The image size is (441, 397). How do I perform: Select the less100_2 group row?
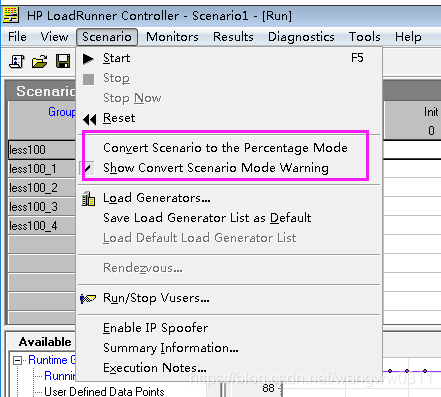tap(42, 188)
